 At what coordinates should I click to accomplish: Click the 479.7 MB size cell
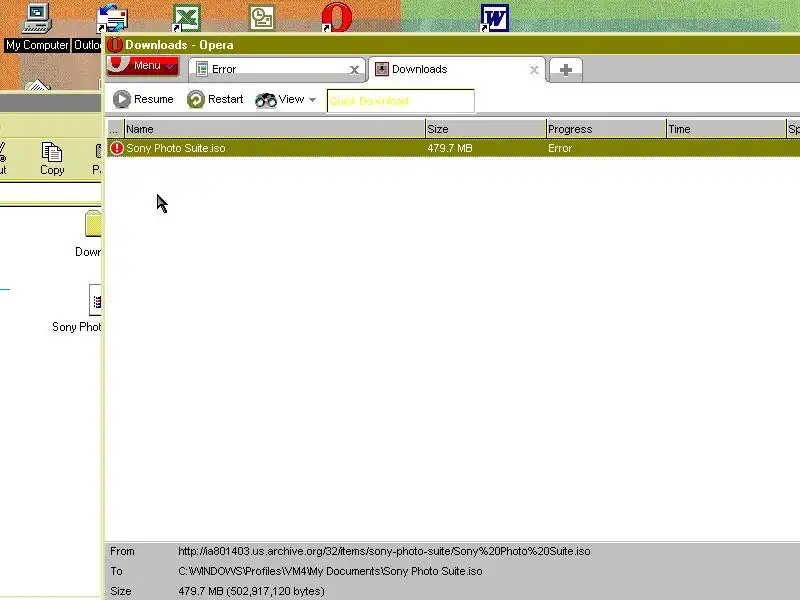449,148
